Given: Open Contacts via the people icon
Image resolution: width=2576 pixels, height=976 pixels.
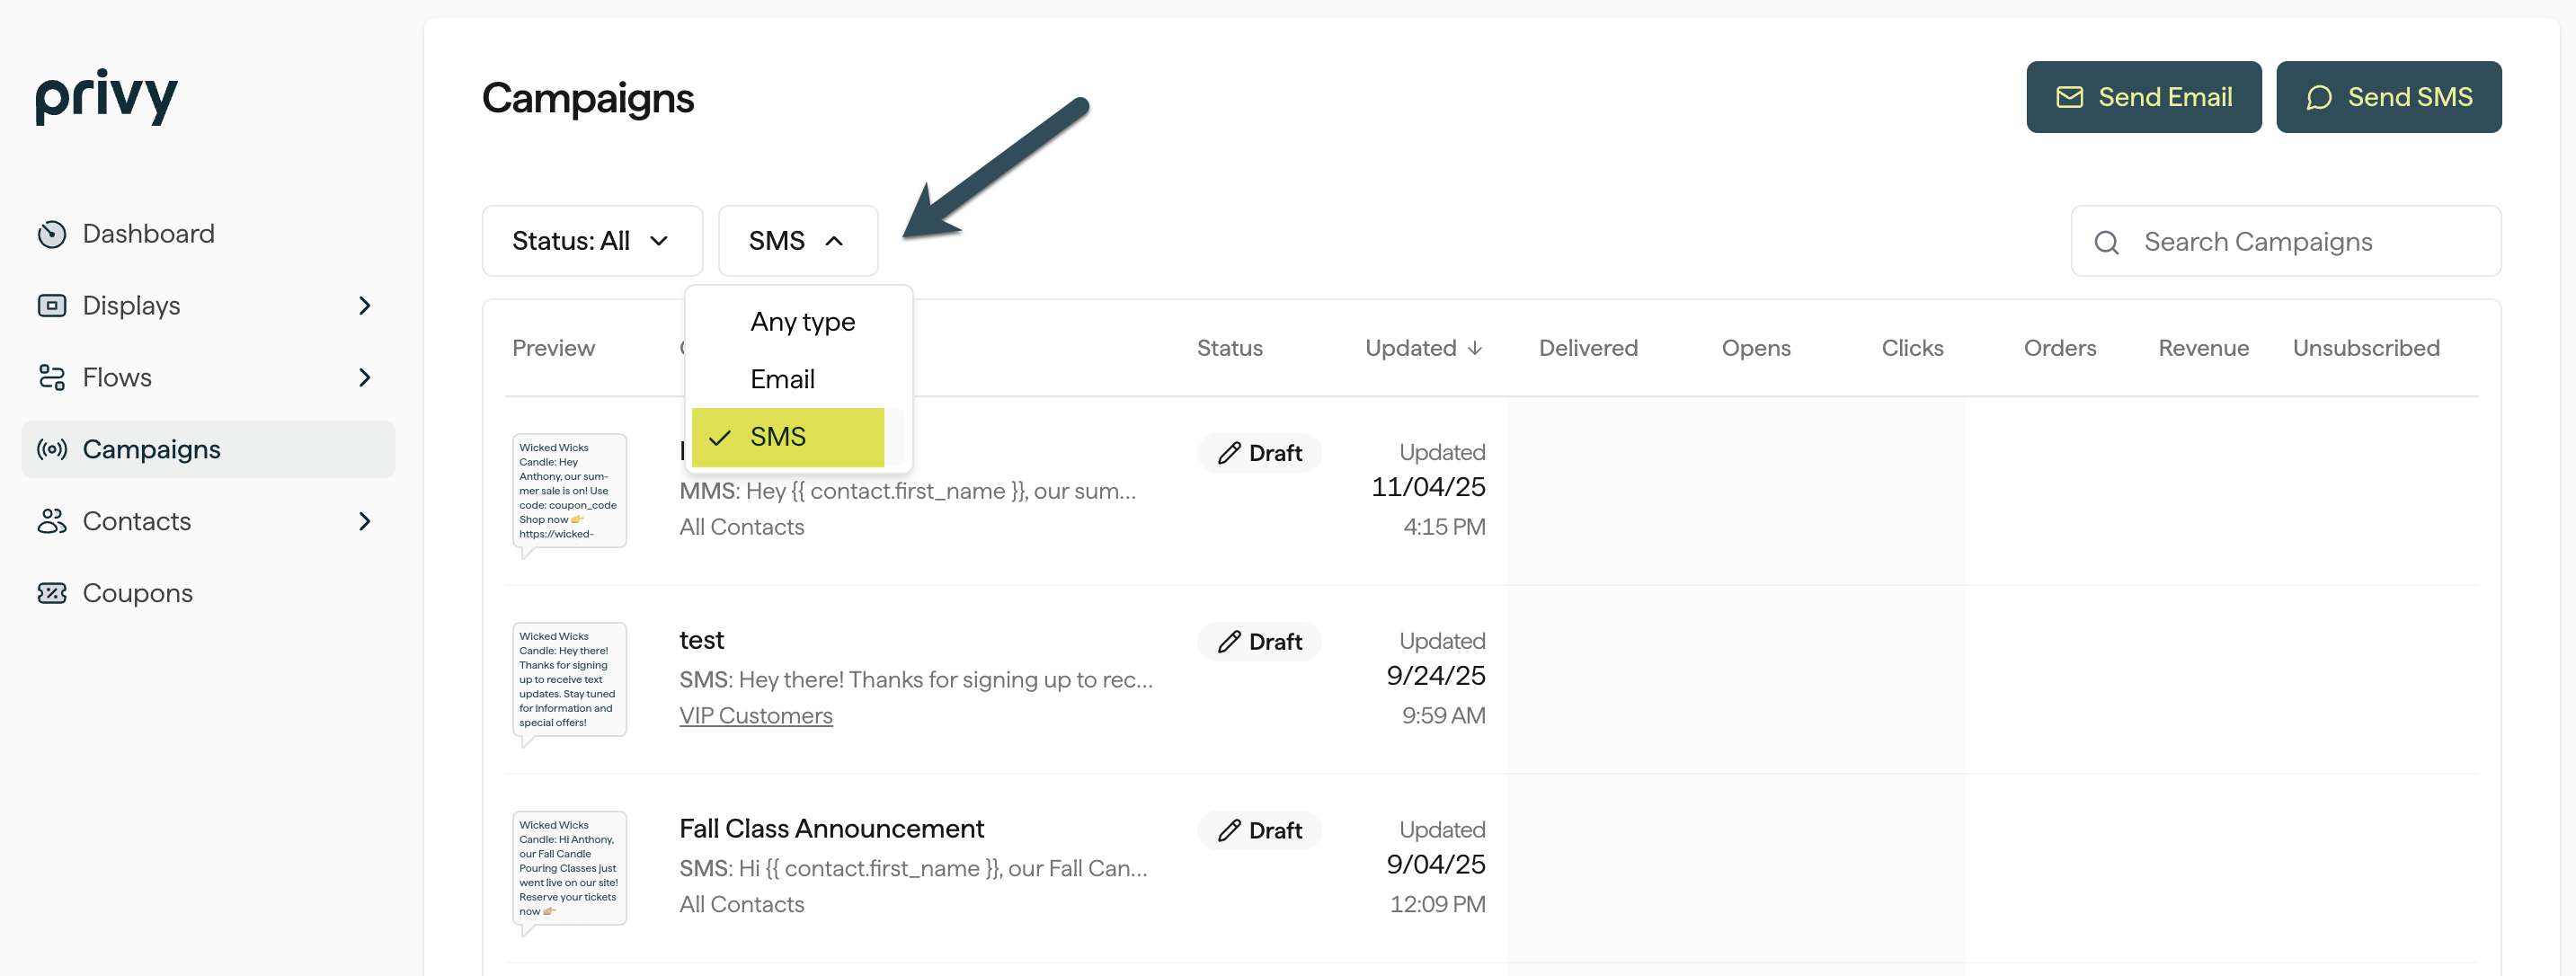Looking at the screenshot, I should pyautogui.click(x=50, y=521).
